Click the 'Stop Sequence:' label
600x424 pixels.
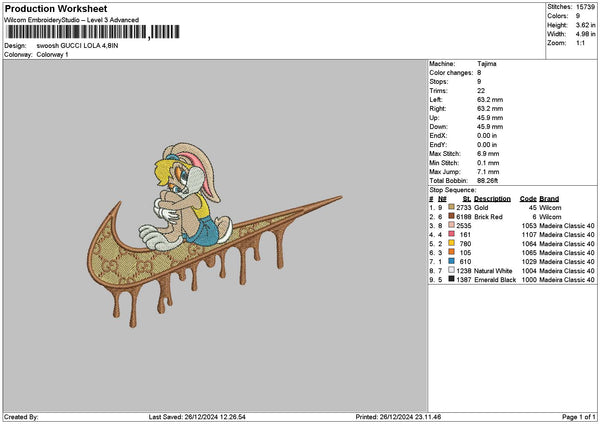pyautogui.click(x=453, y=190)
